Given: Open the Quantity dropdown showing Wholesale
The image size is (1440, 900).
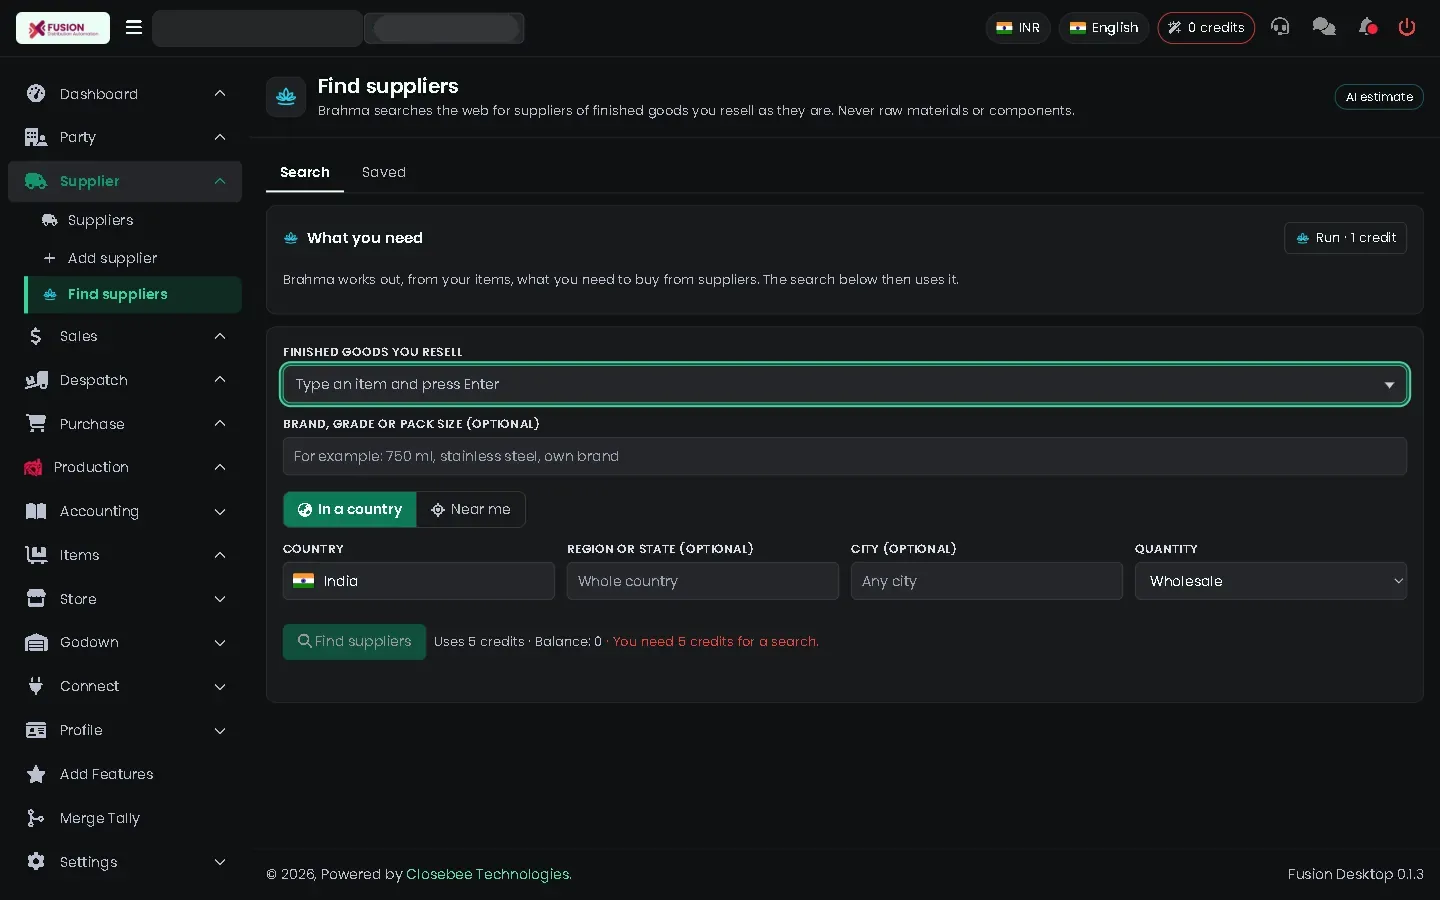Looking at the screenshot, I should tap(1271, 581).
